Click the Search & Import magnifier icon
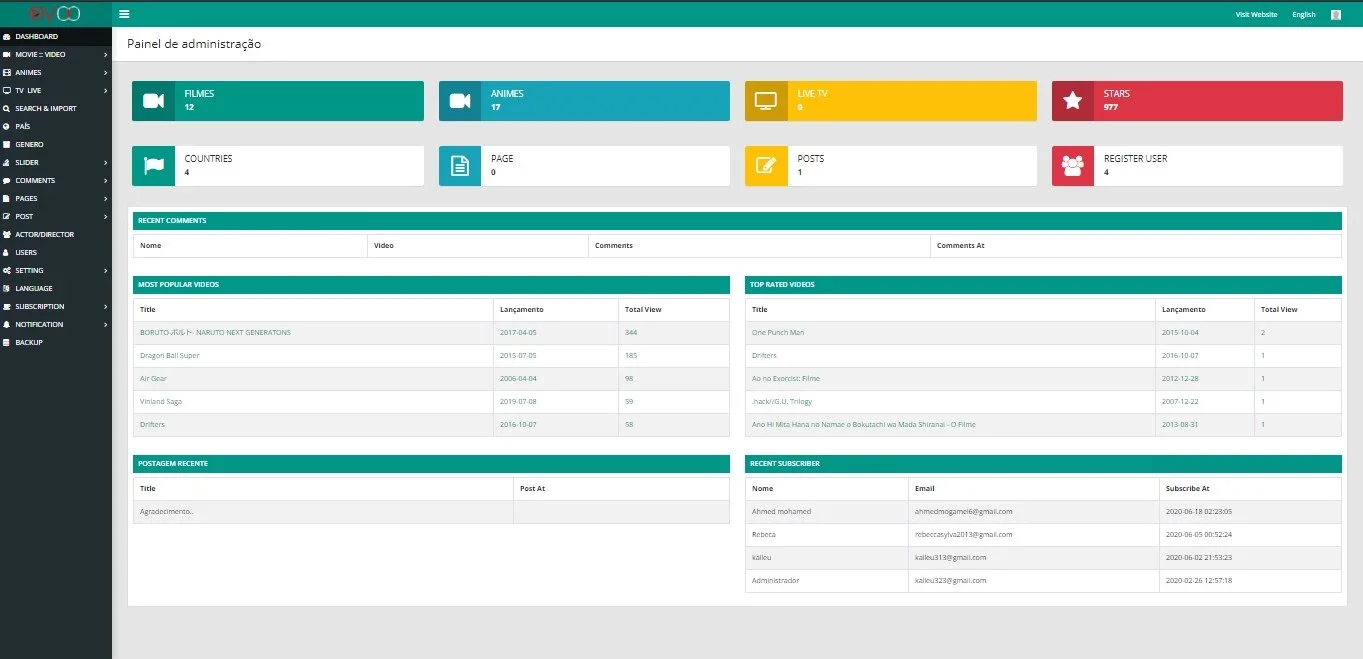The height and width of the screenshot is (659, 1363). (x=7, y=109)
